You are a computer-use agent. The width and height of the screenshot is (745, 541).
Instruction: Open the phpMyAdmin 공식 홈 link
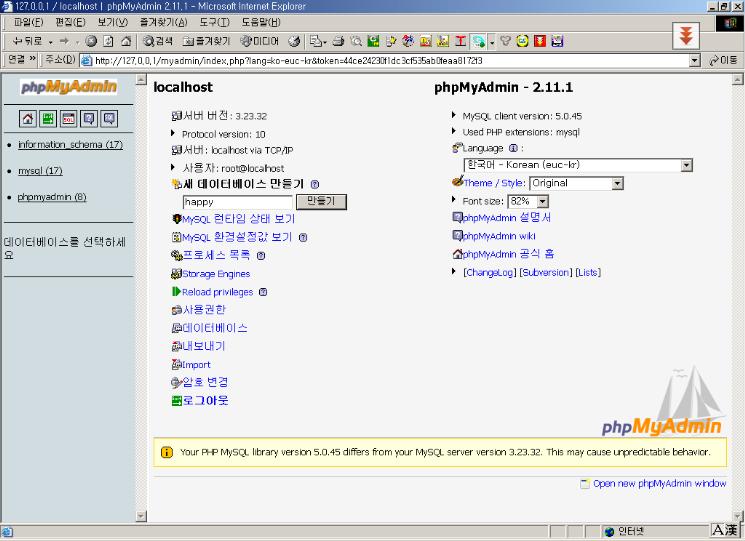click(x=508, y=254)
